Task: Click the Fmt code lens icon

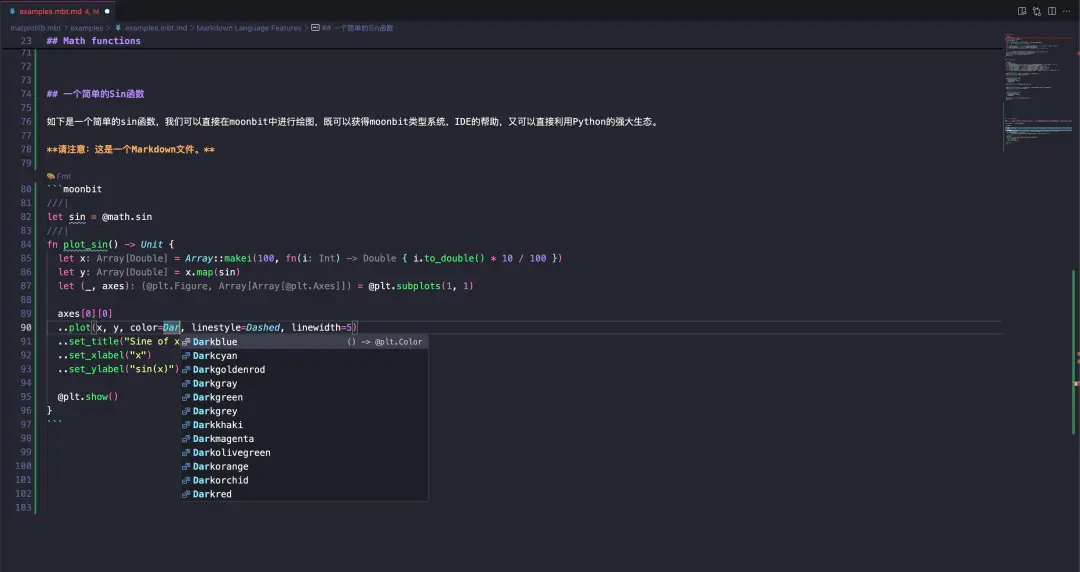Action: 50,176
